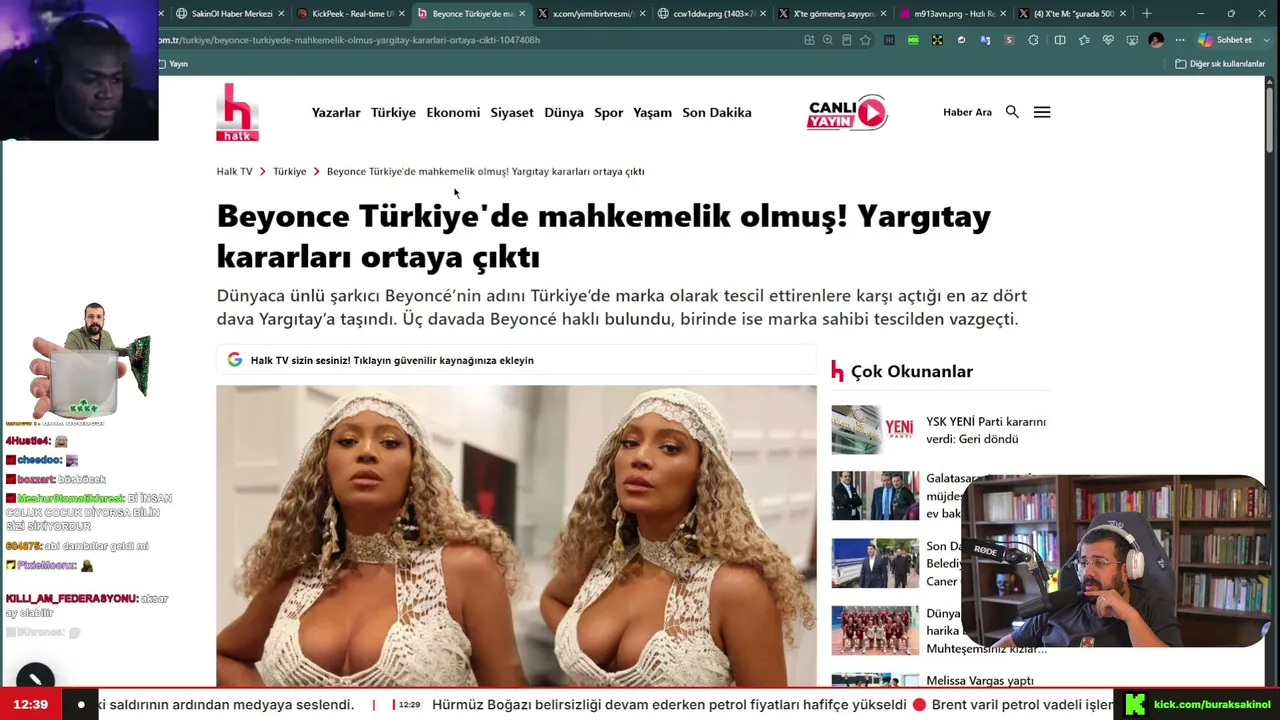
Task: Click the Beyonce Türkiye'de mahkemelik olmuş headline
Action: point(604,236)
